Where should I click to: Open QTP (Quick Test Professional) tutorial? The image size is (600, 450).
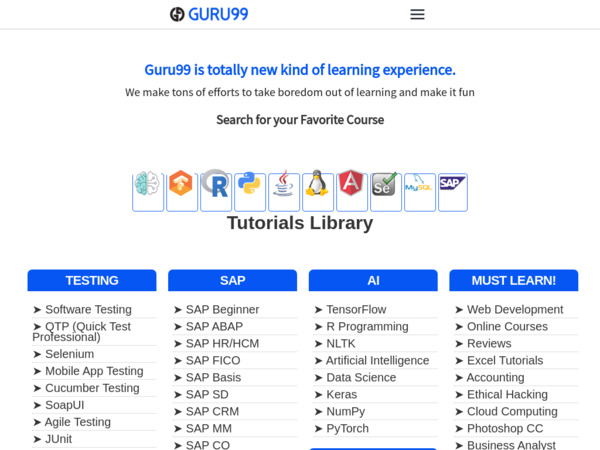coord(82,332)
